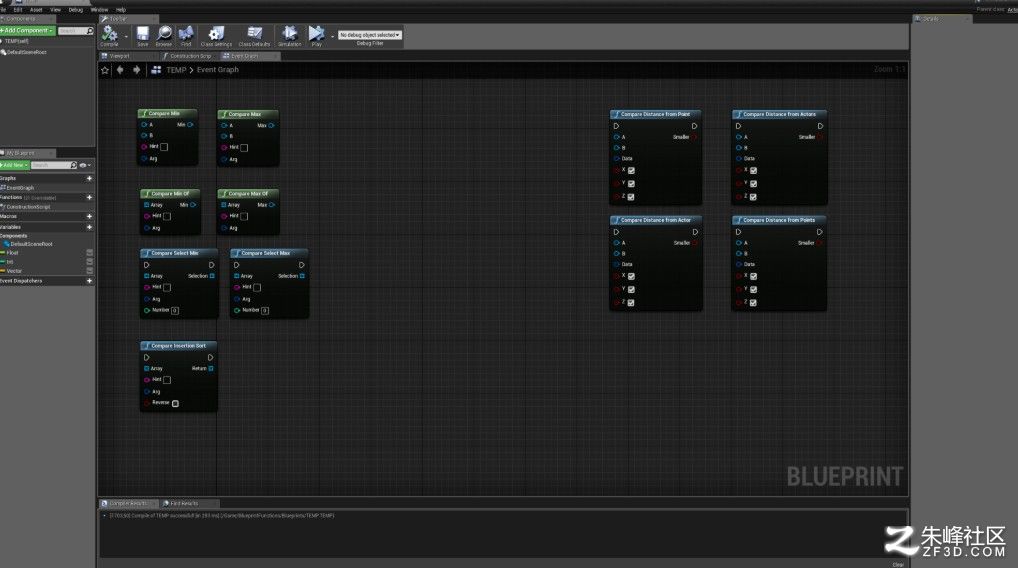1018x568 pixels.
Task: Open the Window menu
Action: point(99,10)
